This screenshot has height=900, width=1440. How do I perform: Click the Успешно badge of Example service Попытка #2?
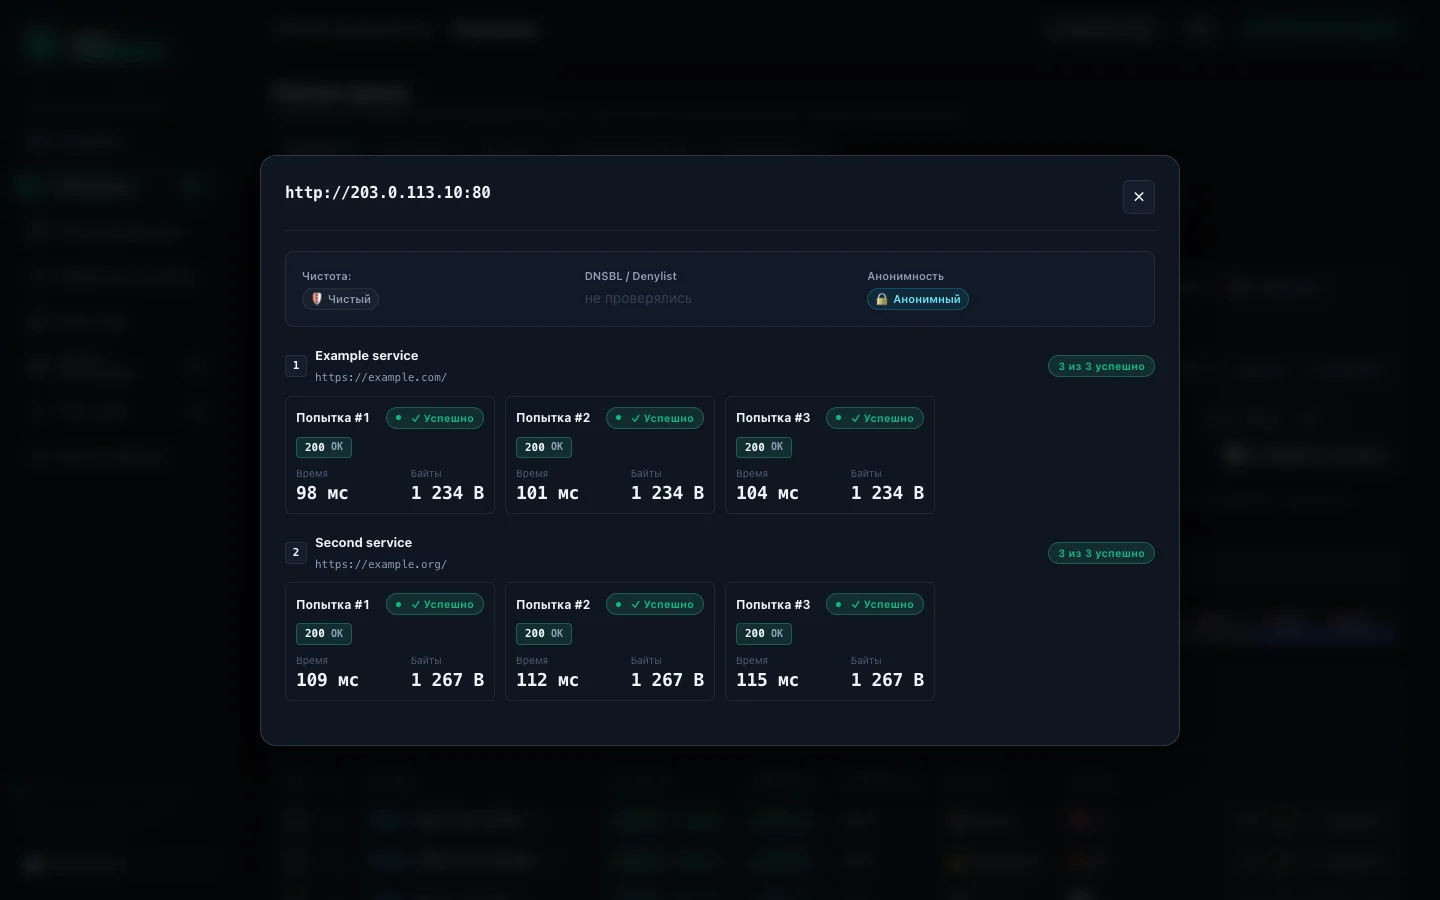click(655, 419)
